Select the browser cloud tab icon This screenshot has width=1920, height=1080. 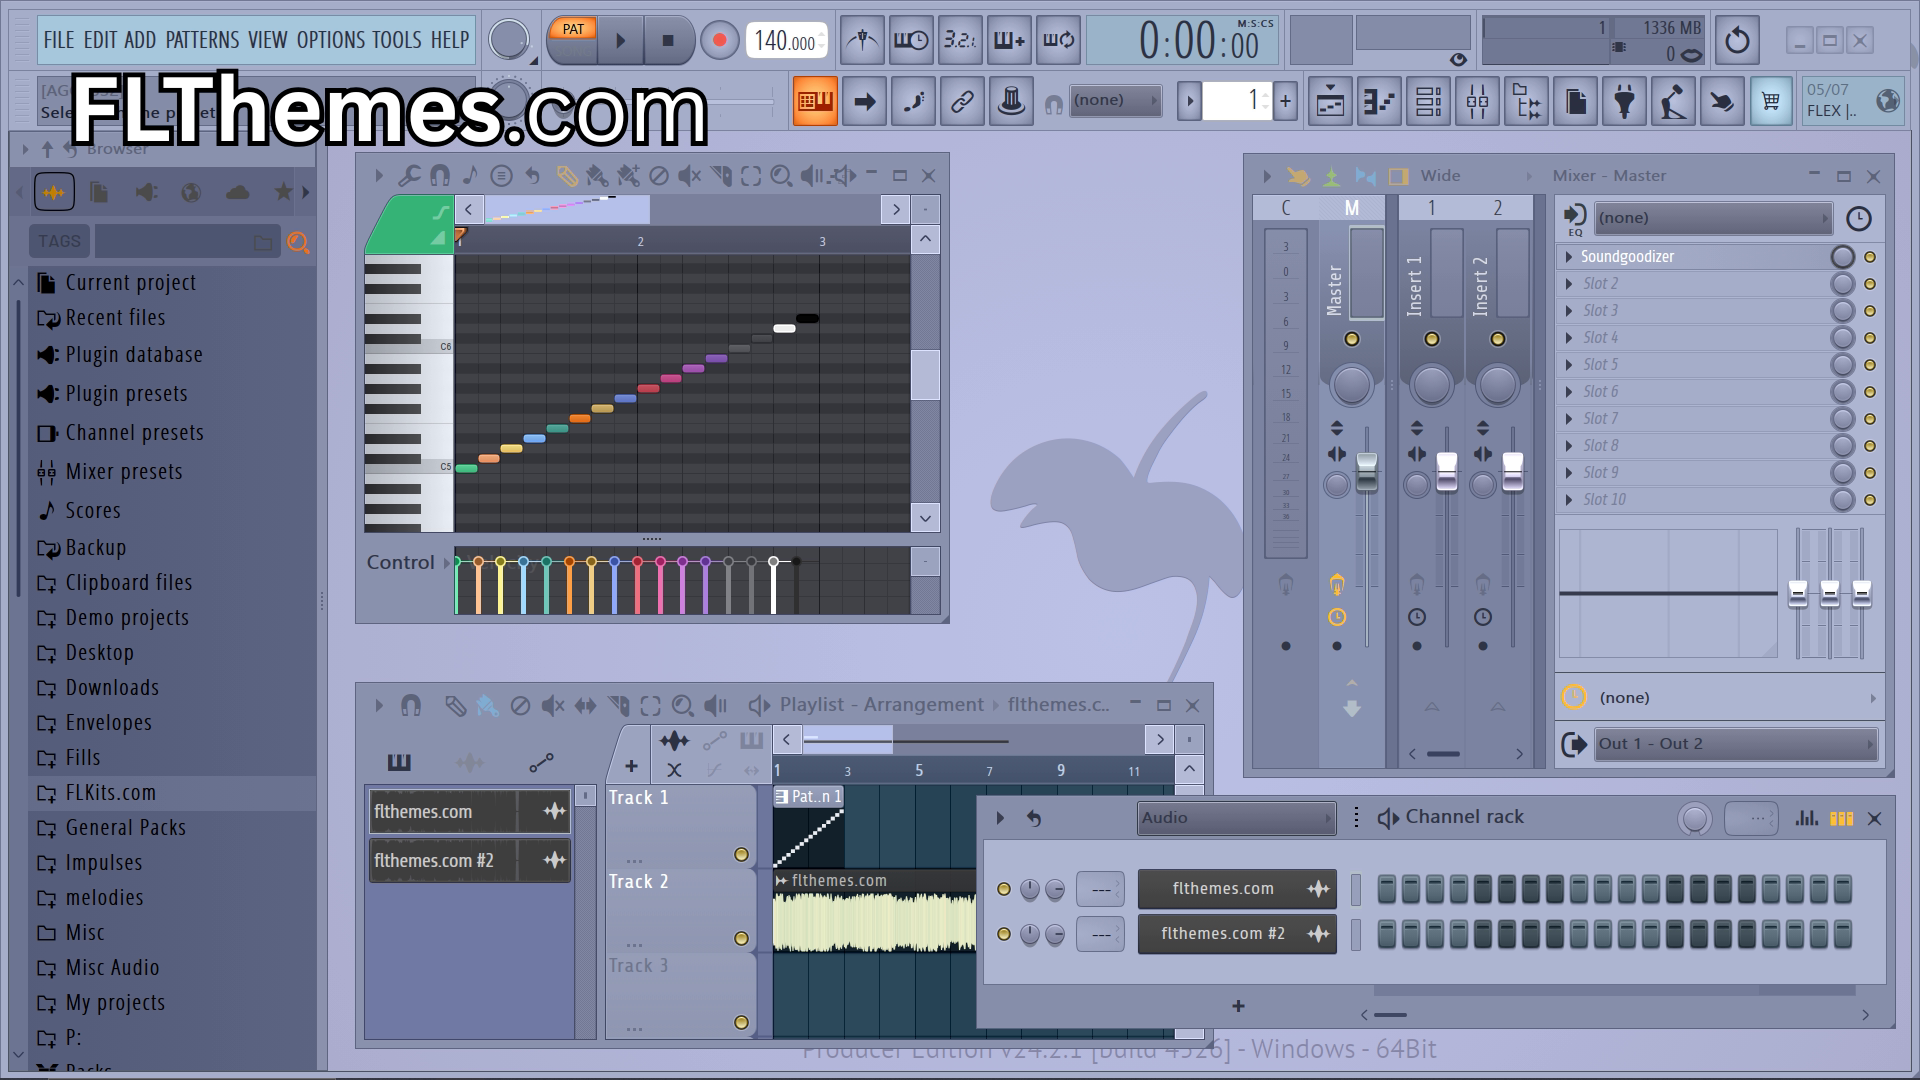pyautogui.click(x=238, y=192)
